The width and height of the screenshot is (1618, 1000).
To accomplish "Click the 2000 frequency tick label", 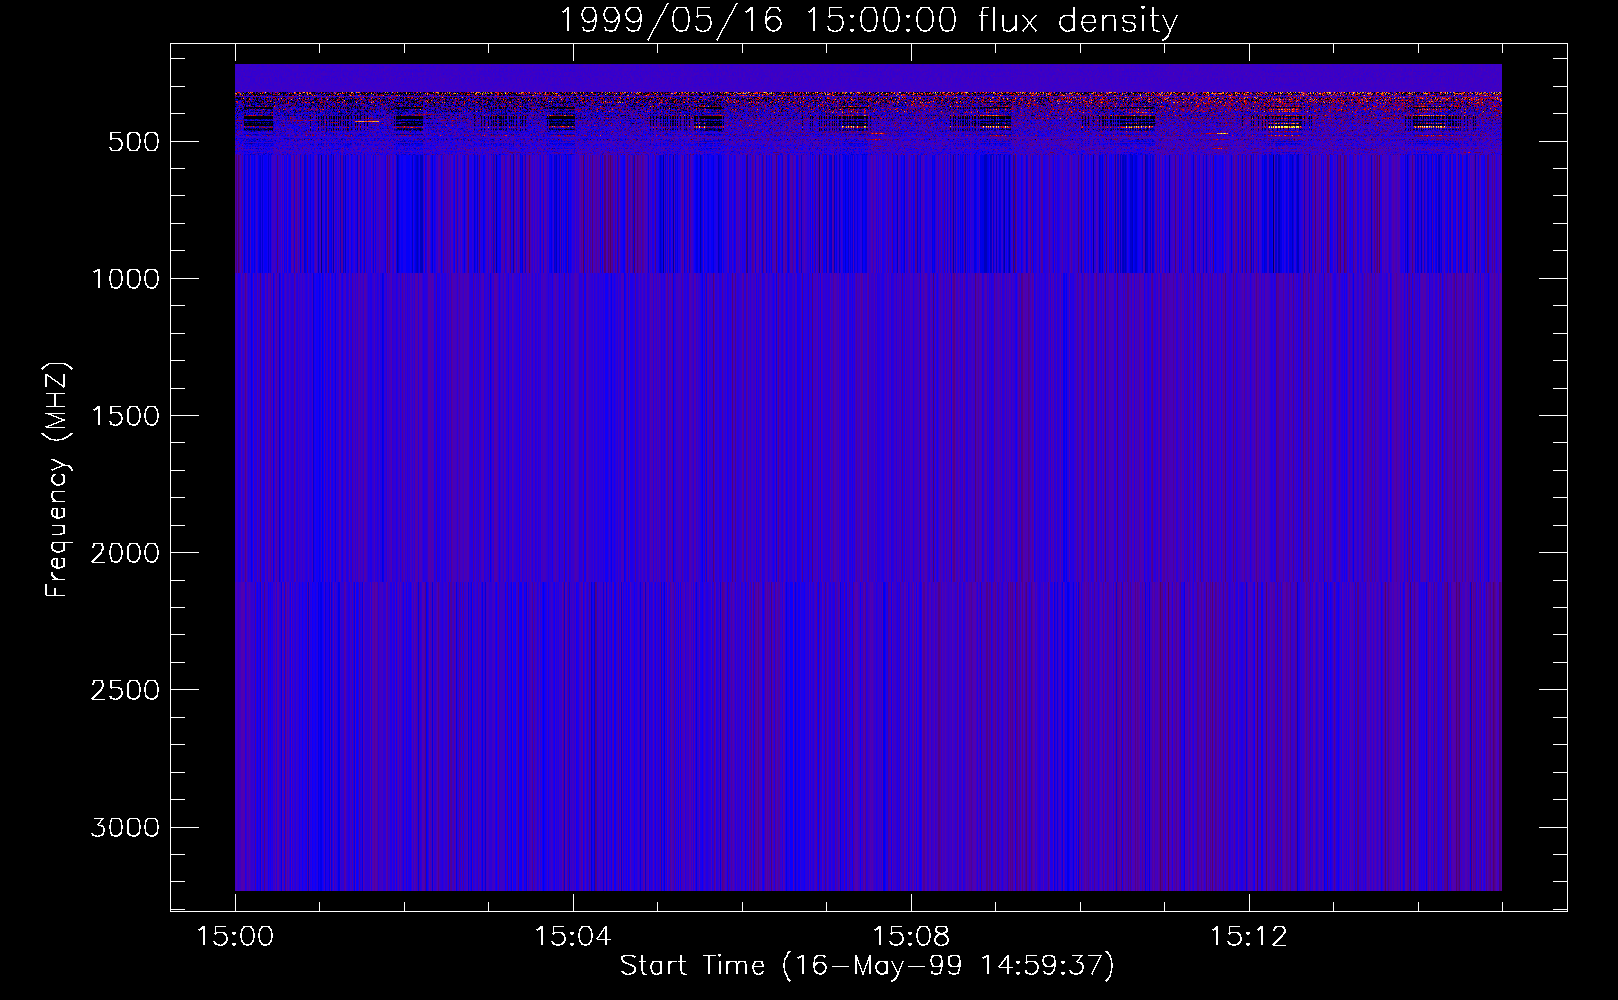I will (x=125, y=553).
